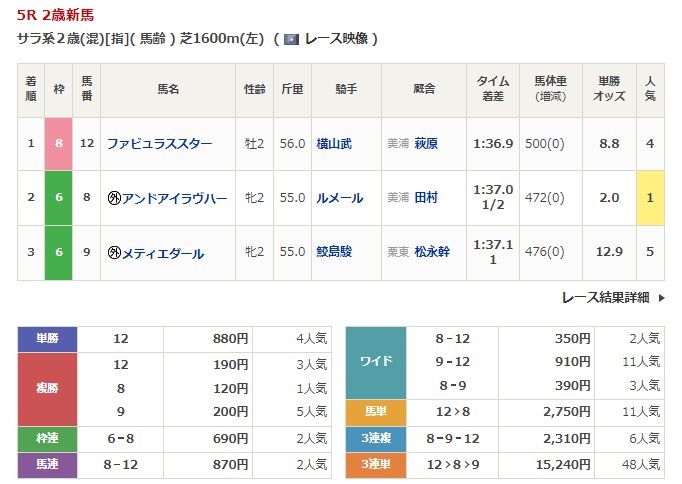The height and width of the screenshot is (484, 682).
Task: Open the レース結果詳細 link
Action: (x=605, y=298)
